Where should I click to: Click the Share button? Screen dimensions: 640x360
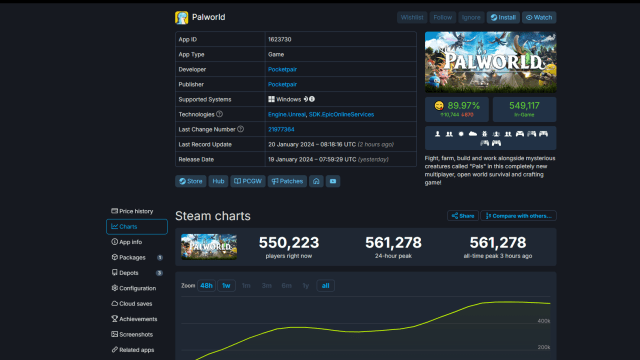[463, 216]
